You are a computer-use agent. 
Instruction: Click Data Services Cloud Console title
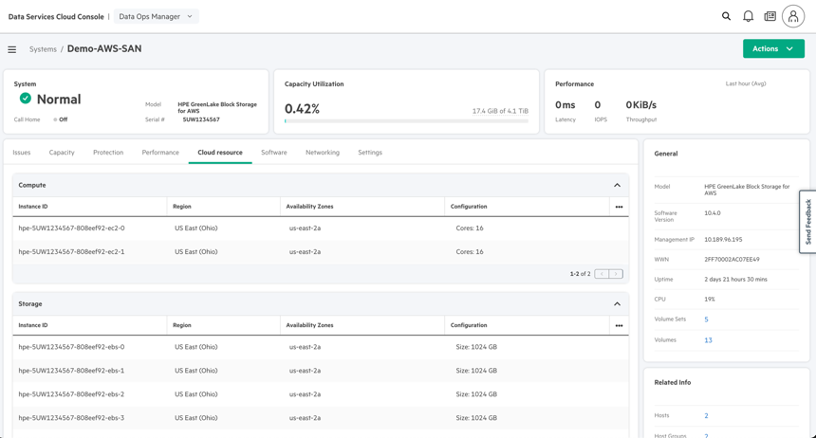pyautogui.click(x=56, y=17)
